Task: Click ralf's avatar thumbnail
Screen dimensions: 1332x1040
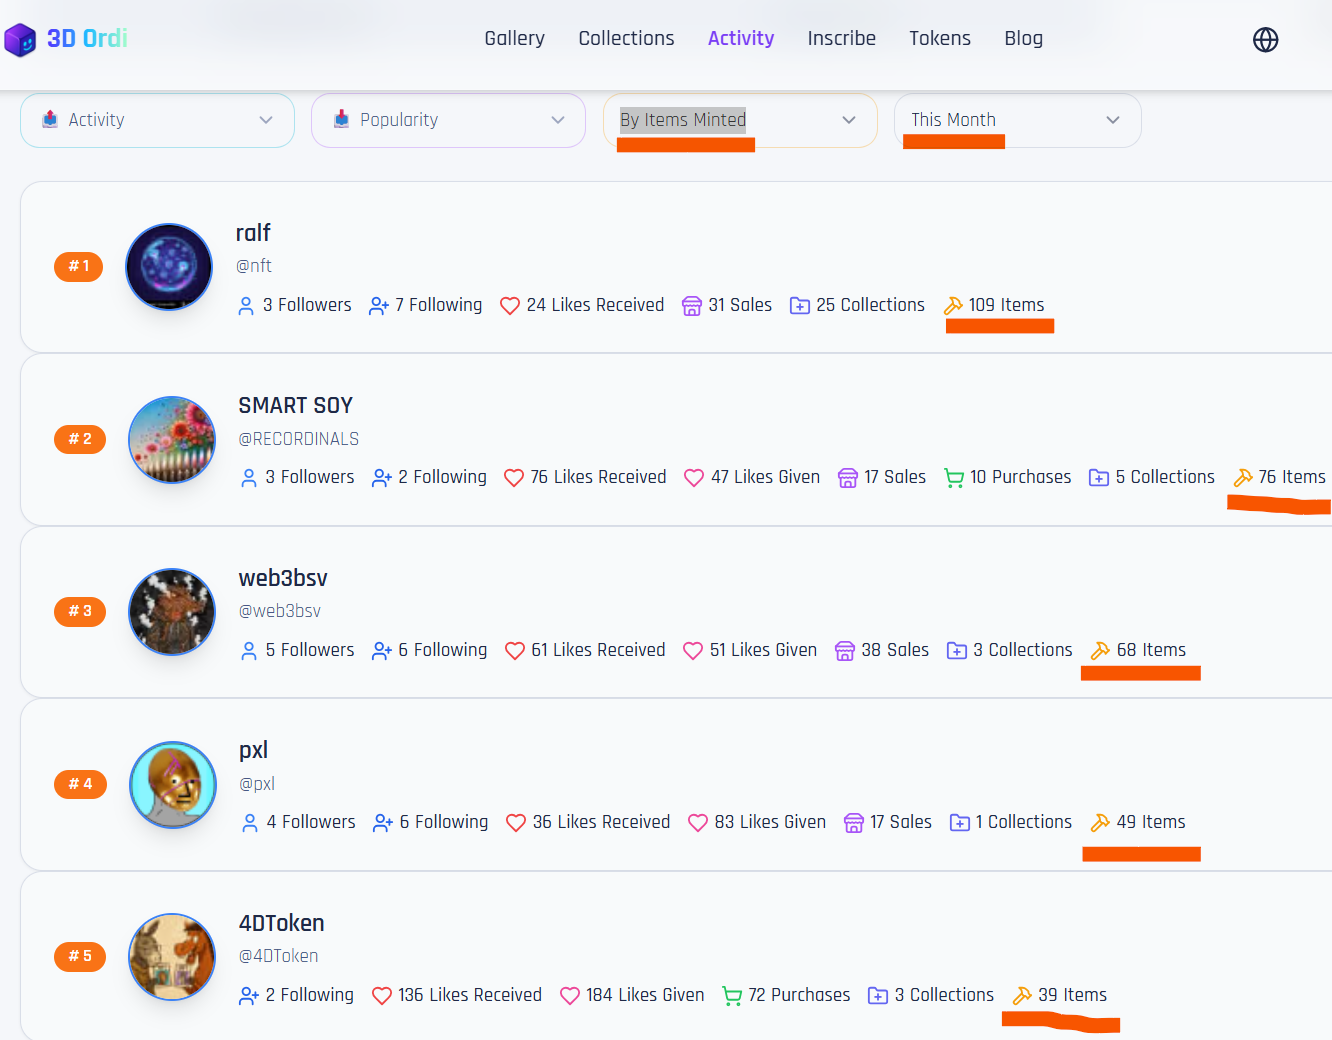Action: point(169,267)
